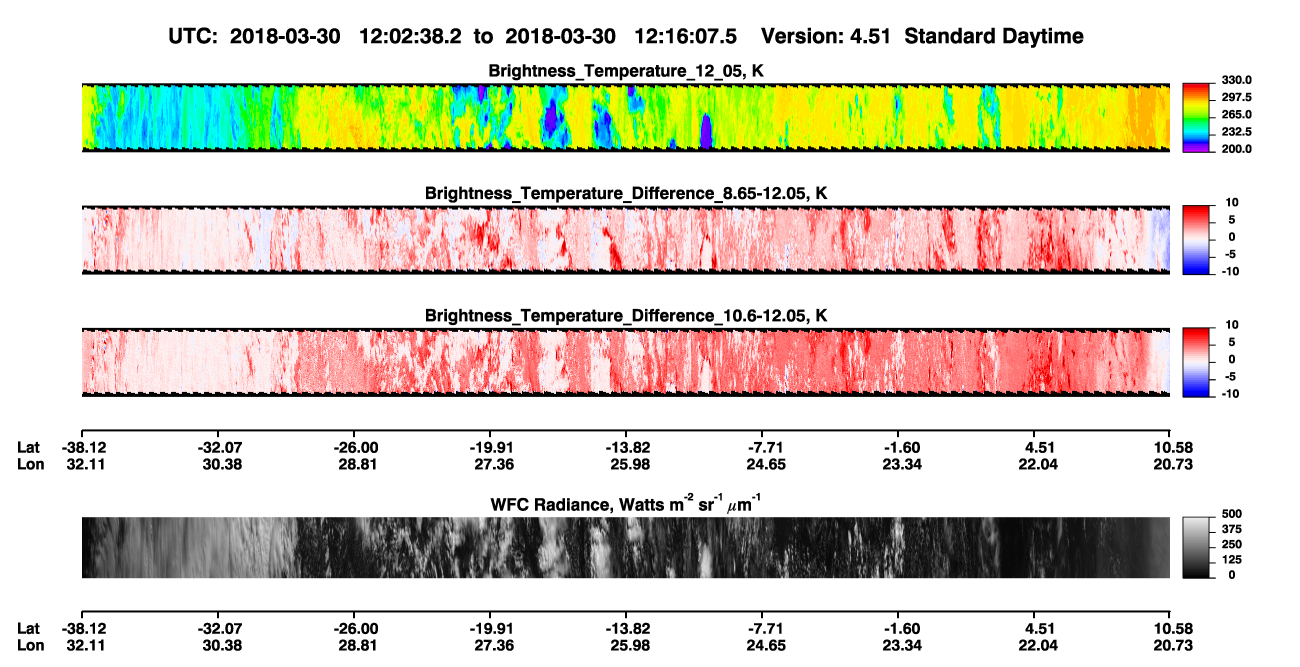Select the 8.65-12.05 difference image strip
1300x667 pixels.
click(x=625, y=239)
